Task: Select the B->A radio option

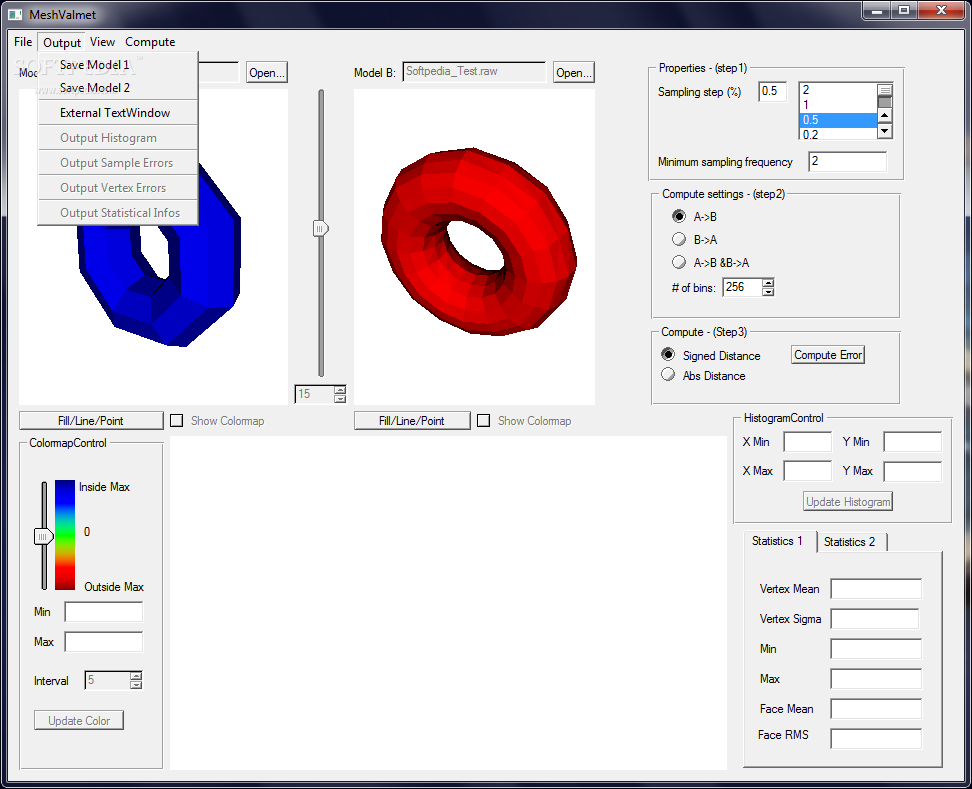Action: pyautogui.click(x=679, y=239)
